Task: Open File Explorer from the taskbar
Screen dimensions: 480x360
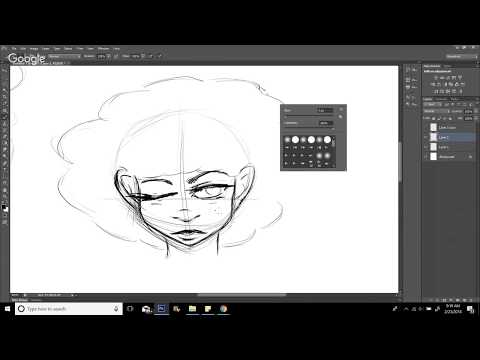Action: [x=192, y=309]
